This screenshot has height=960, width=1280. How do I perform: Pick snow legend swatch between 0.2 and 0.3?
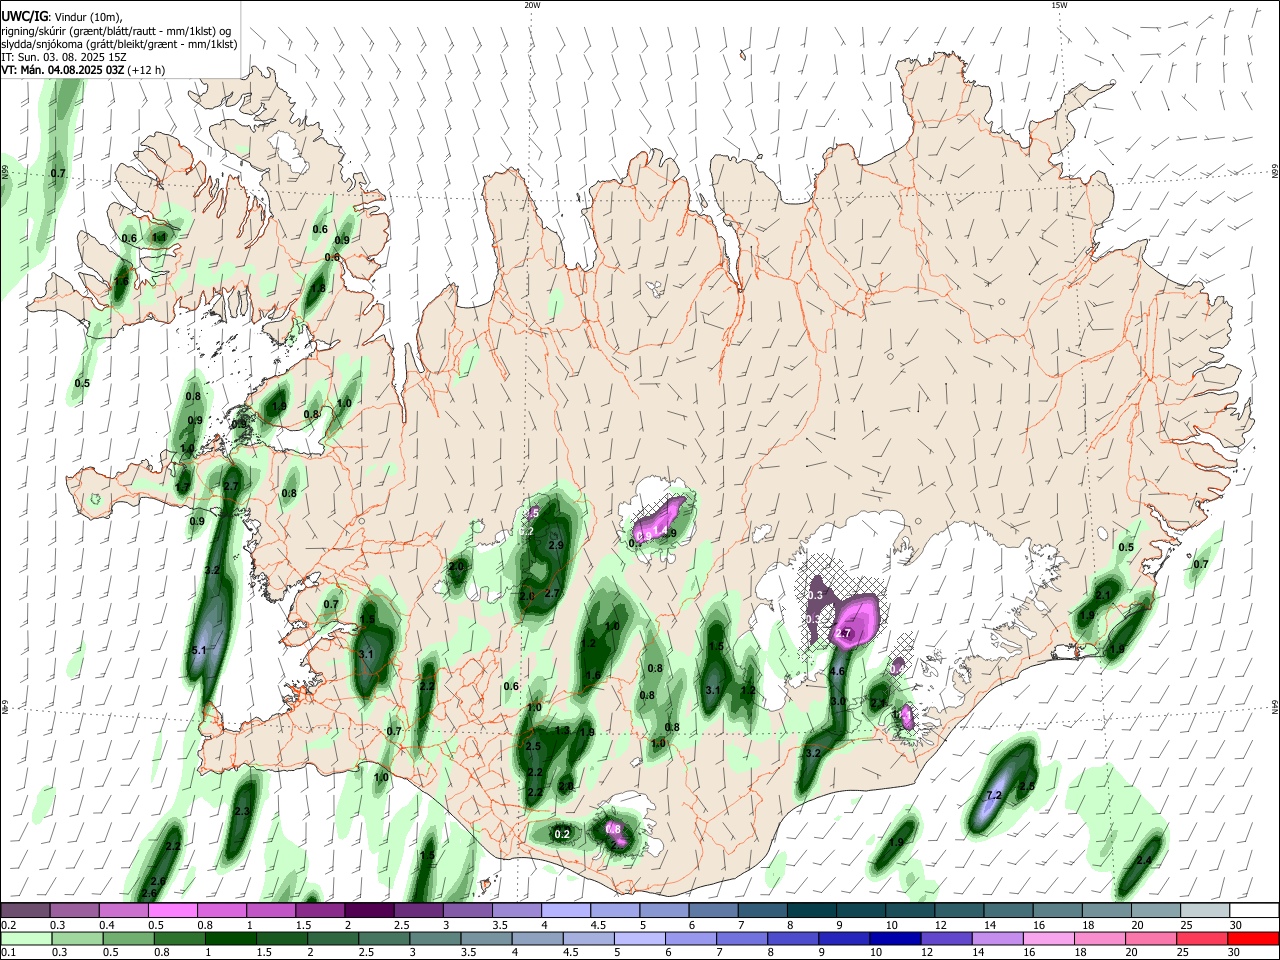point(26,910)
